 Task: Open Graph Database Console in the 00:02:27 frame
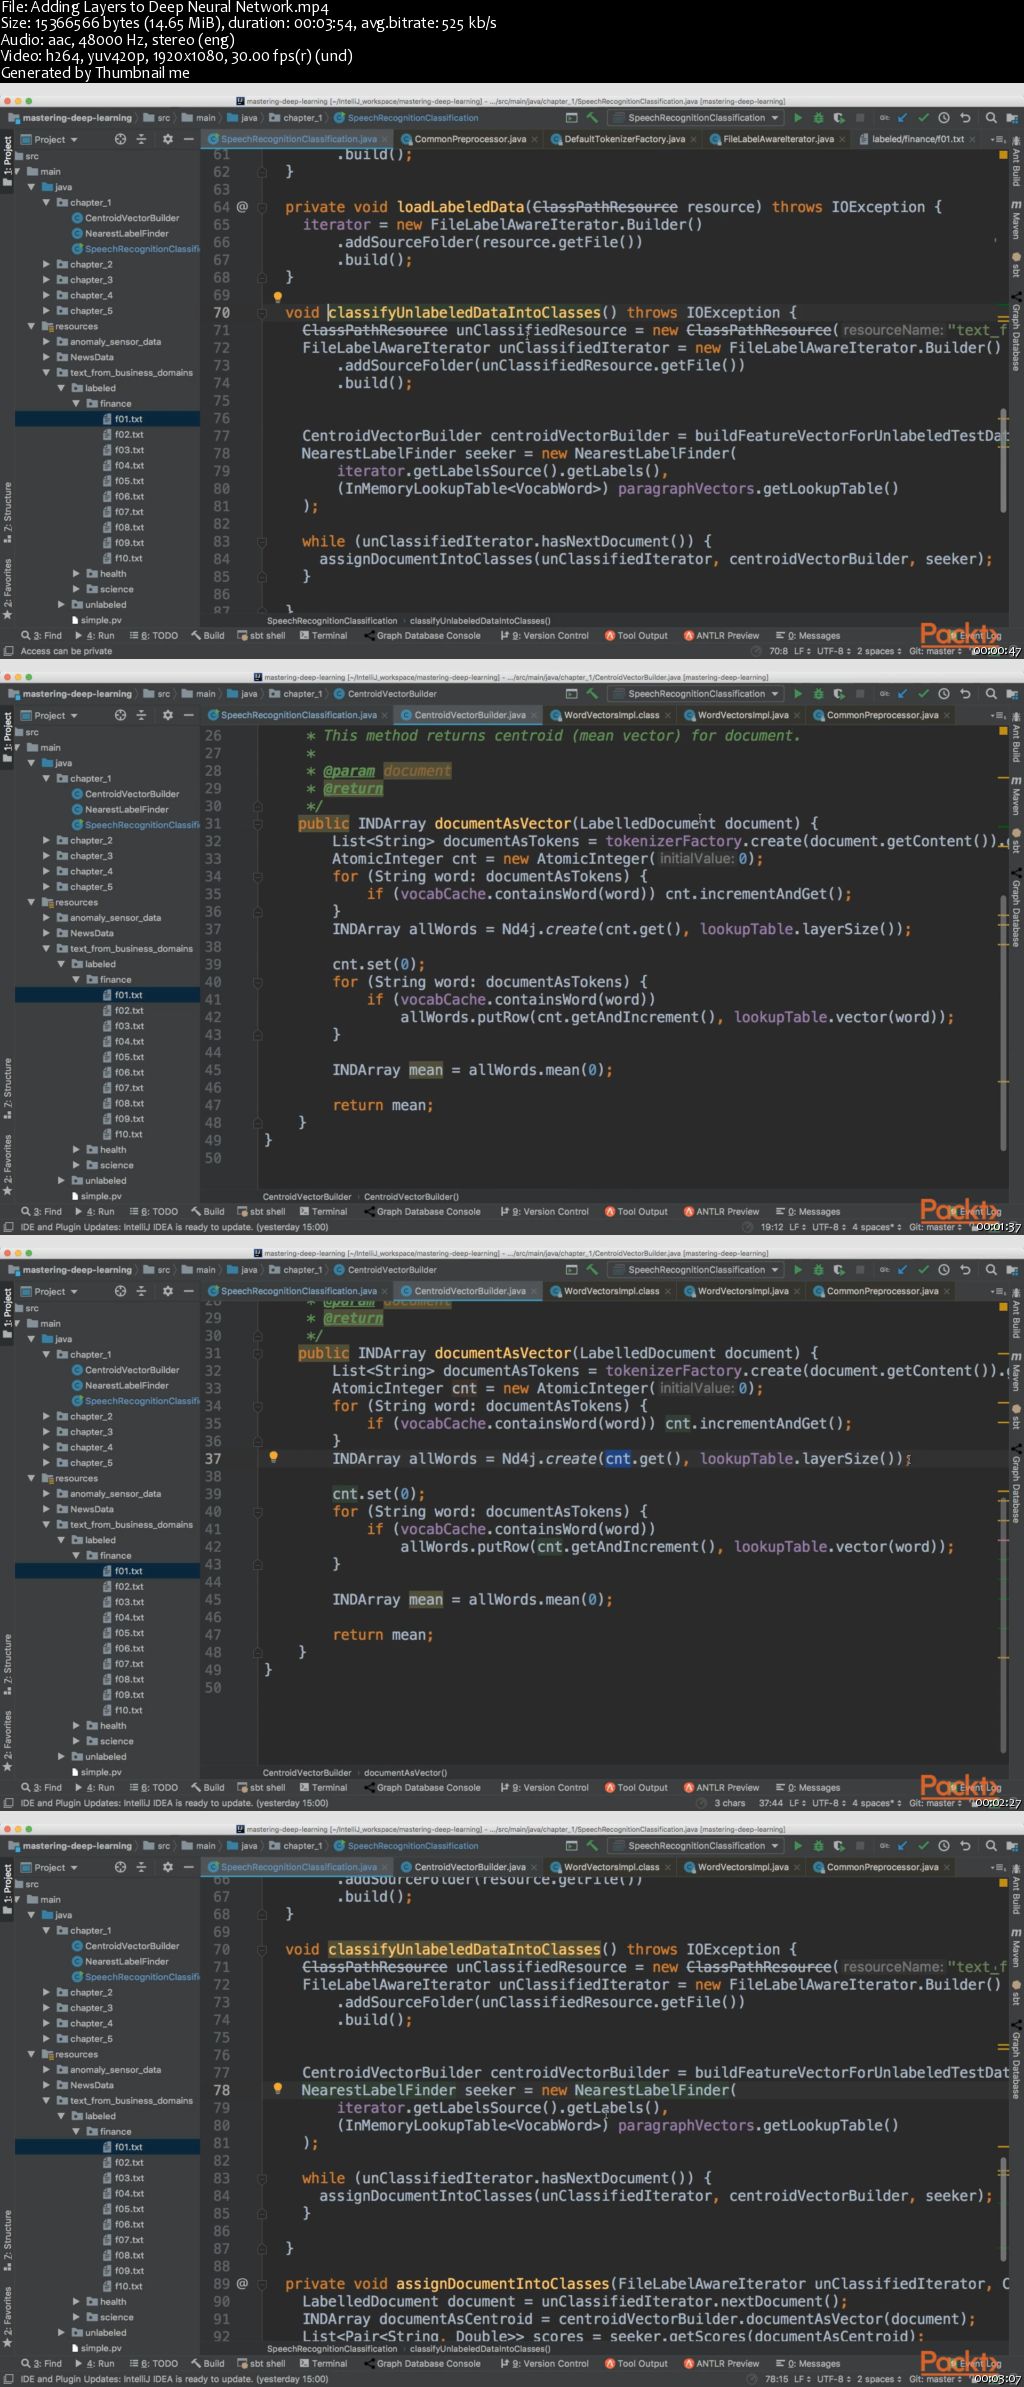point(422,1788)
